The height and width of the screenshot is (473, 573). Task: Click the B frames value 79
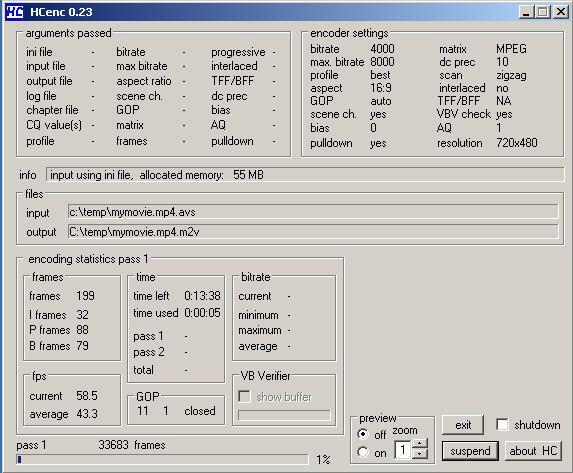pos(82,345)
